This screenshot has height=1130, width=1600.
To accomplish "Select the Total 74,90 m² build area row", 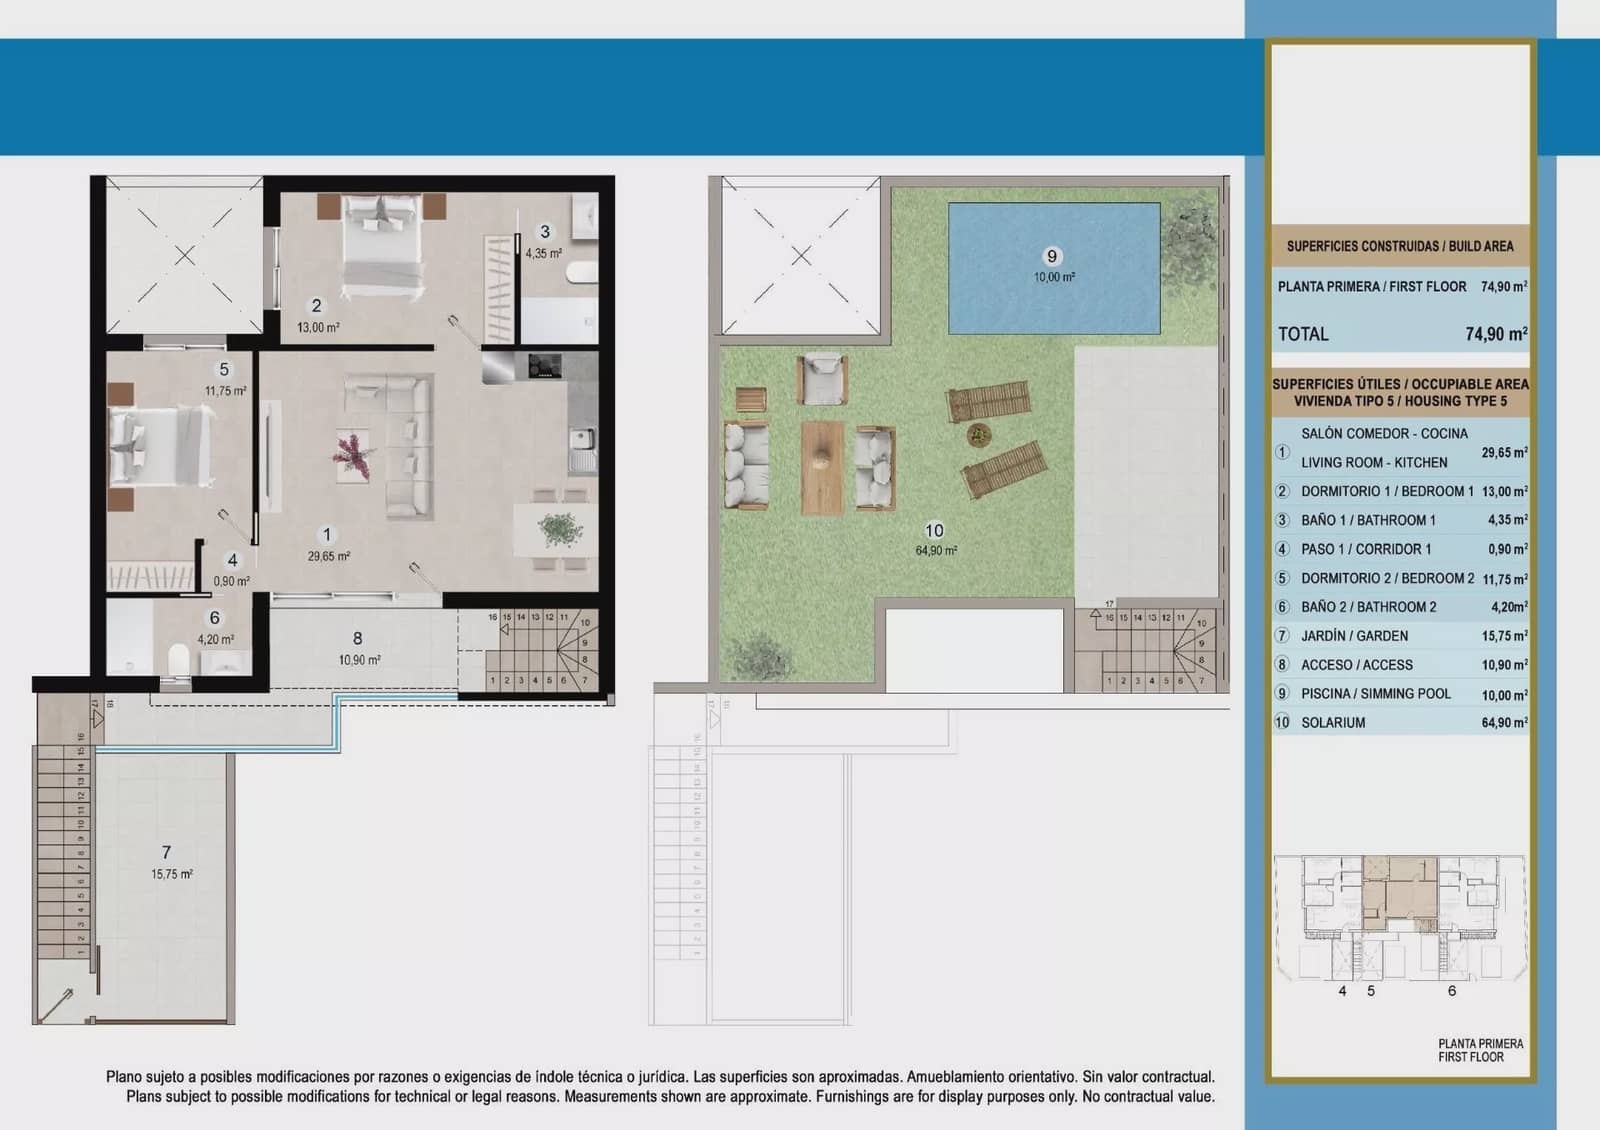I will [x=1400, y=334].
